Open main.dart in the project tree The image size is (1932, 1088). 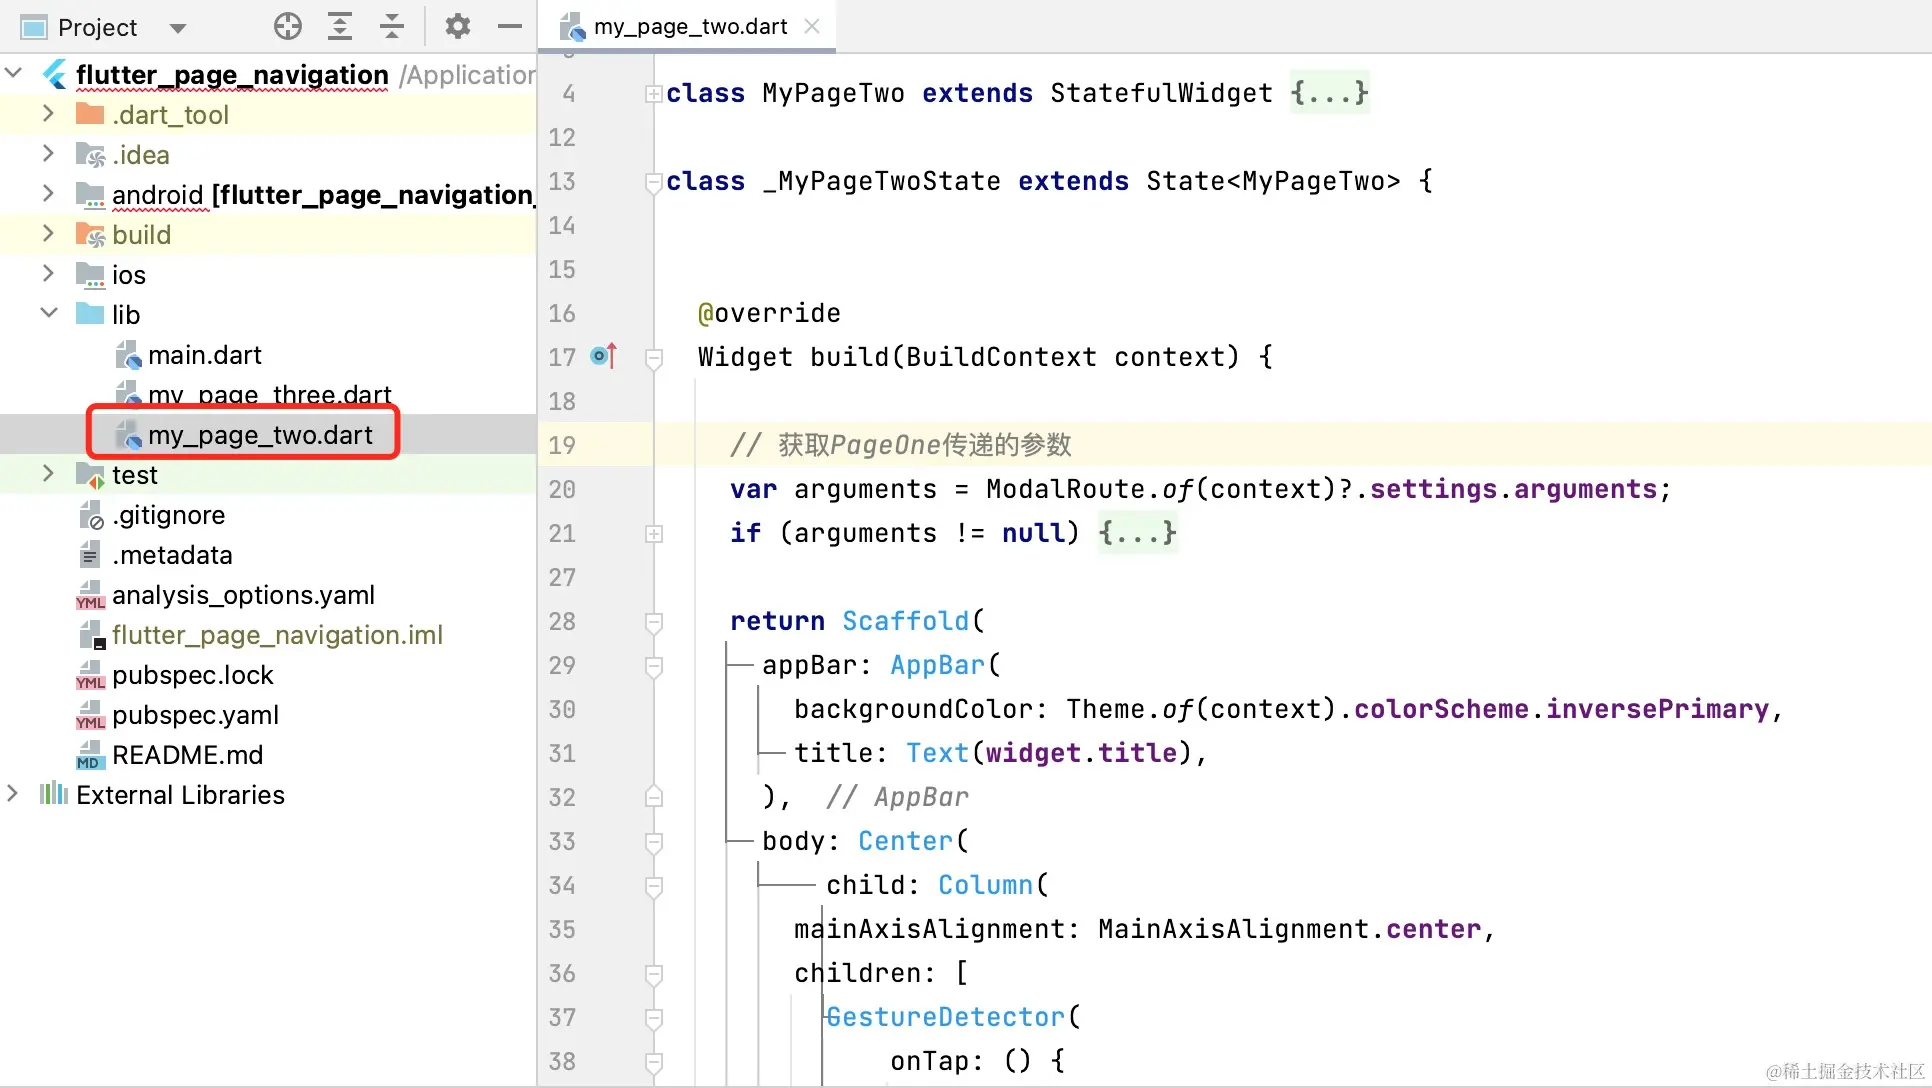tap(204, 355)
